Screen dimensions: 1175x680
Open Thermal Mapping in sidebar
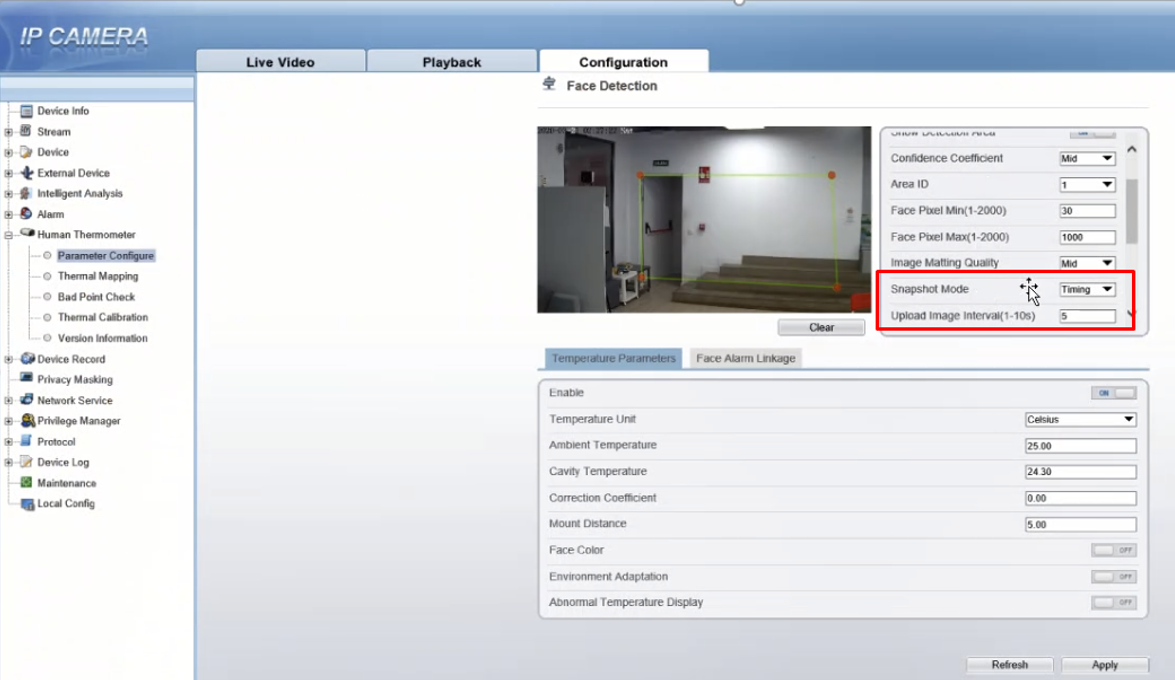coord(98,276)
